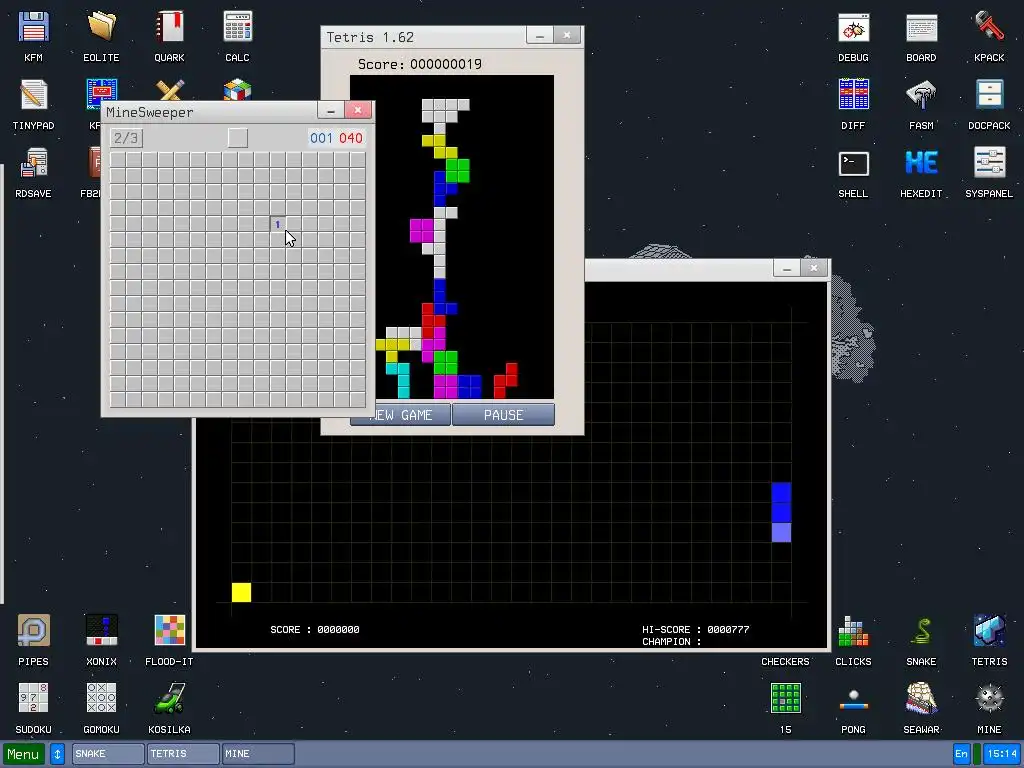
Task: Open the DOCPACK desktop icon
Action: coord(989,104)
